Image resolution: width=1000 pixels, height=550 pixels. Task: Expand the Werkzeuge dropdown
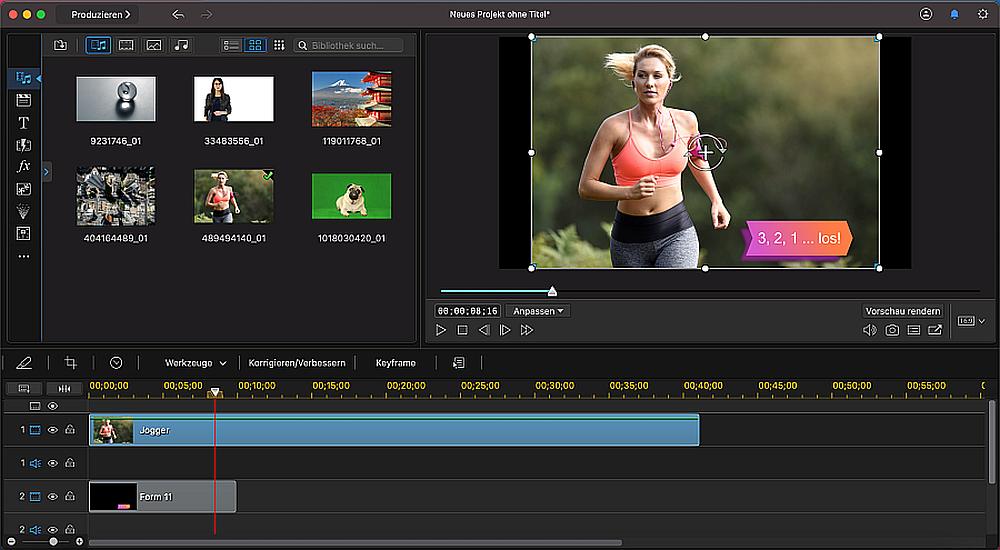pos(195,363)
